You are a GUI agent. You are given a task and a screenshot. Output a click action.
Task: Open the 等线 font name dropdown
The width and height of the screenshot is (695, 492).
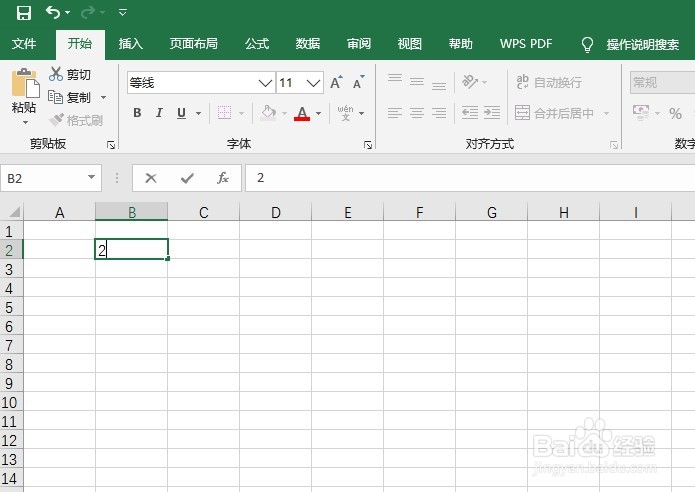[x=265, y=83]
